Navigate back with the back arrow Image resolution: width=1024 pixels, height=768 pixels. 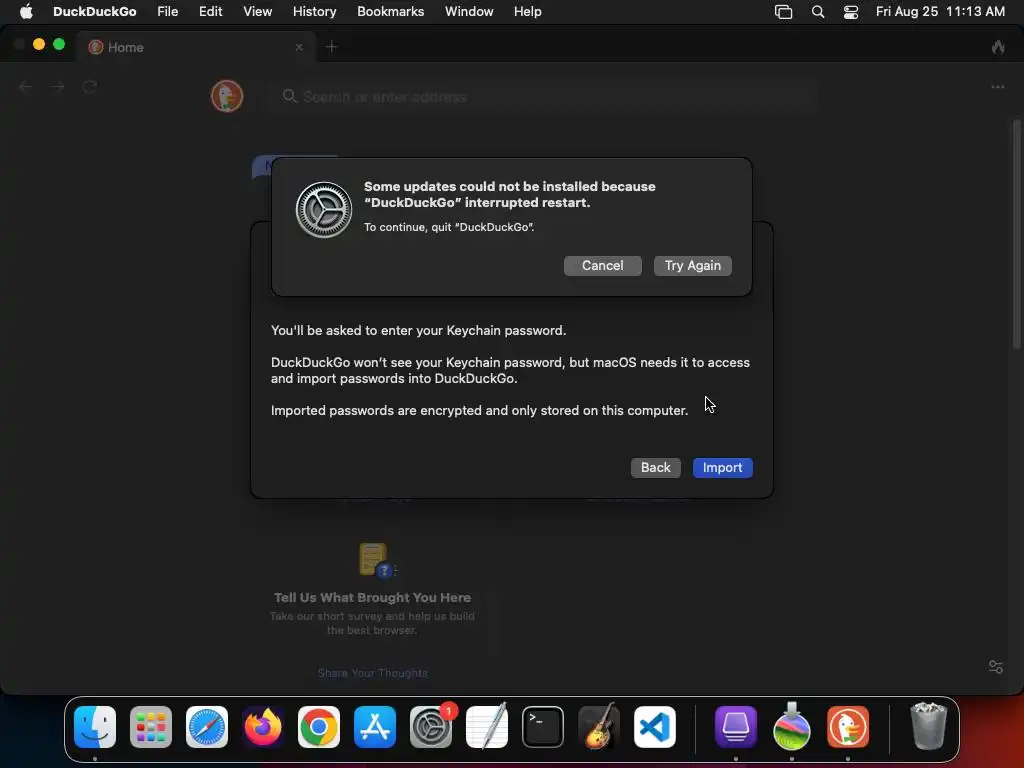(25, 87)
